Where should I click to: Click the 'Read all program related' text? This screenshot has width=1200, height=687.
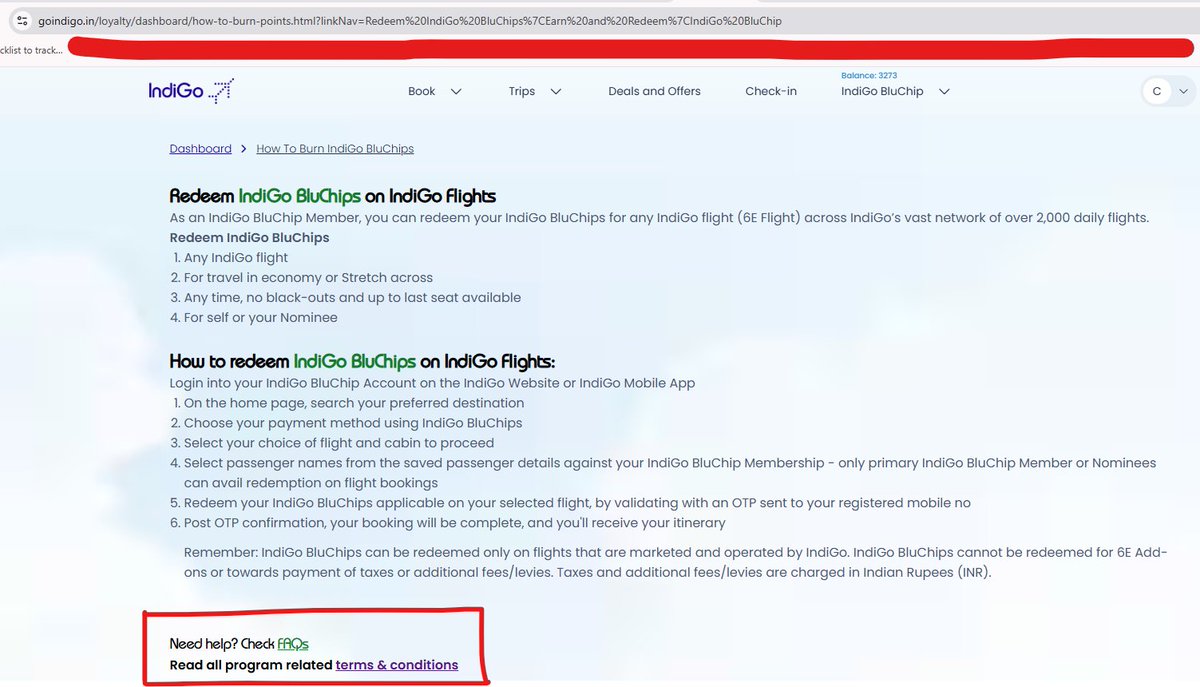point(251,665)
